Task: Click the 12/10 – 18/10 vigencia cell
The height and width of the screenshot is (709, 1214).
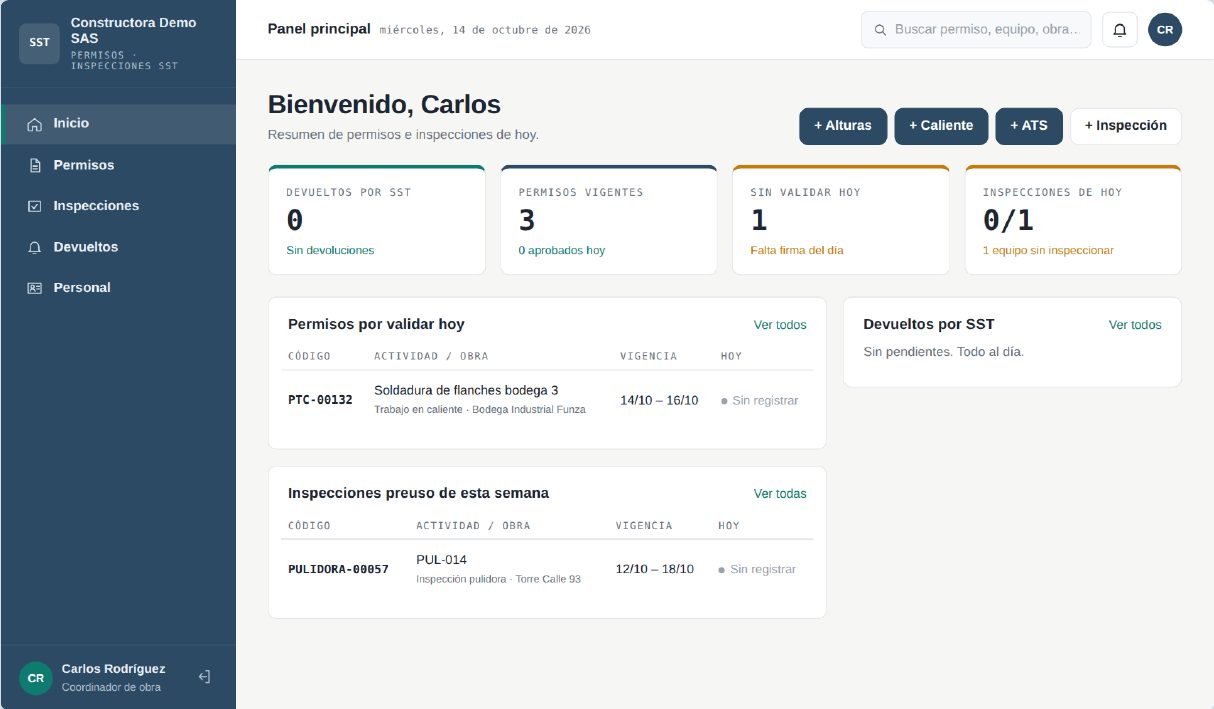Action: click(655, 569)
